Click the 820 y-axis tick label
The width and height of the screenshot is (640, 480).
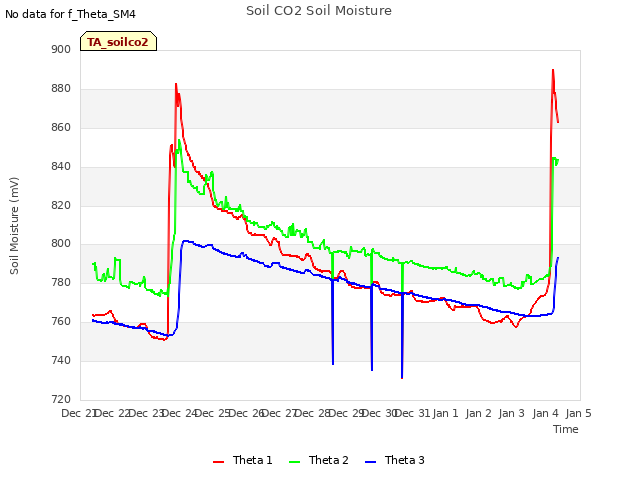coord(61,205)
